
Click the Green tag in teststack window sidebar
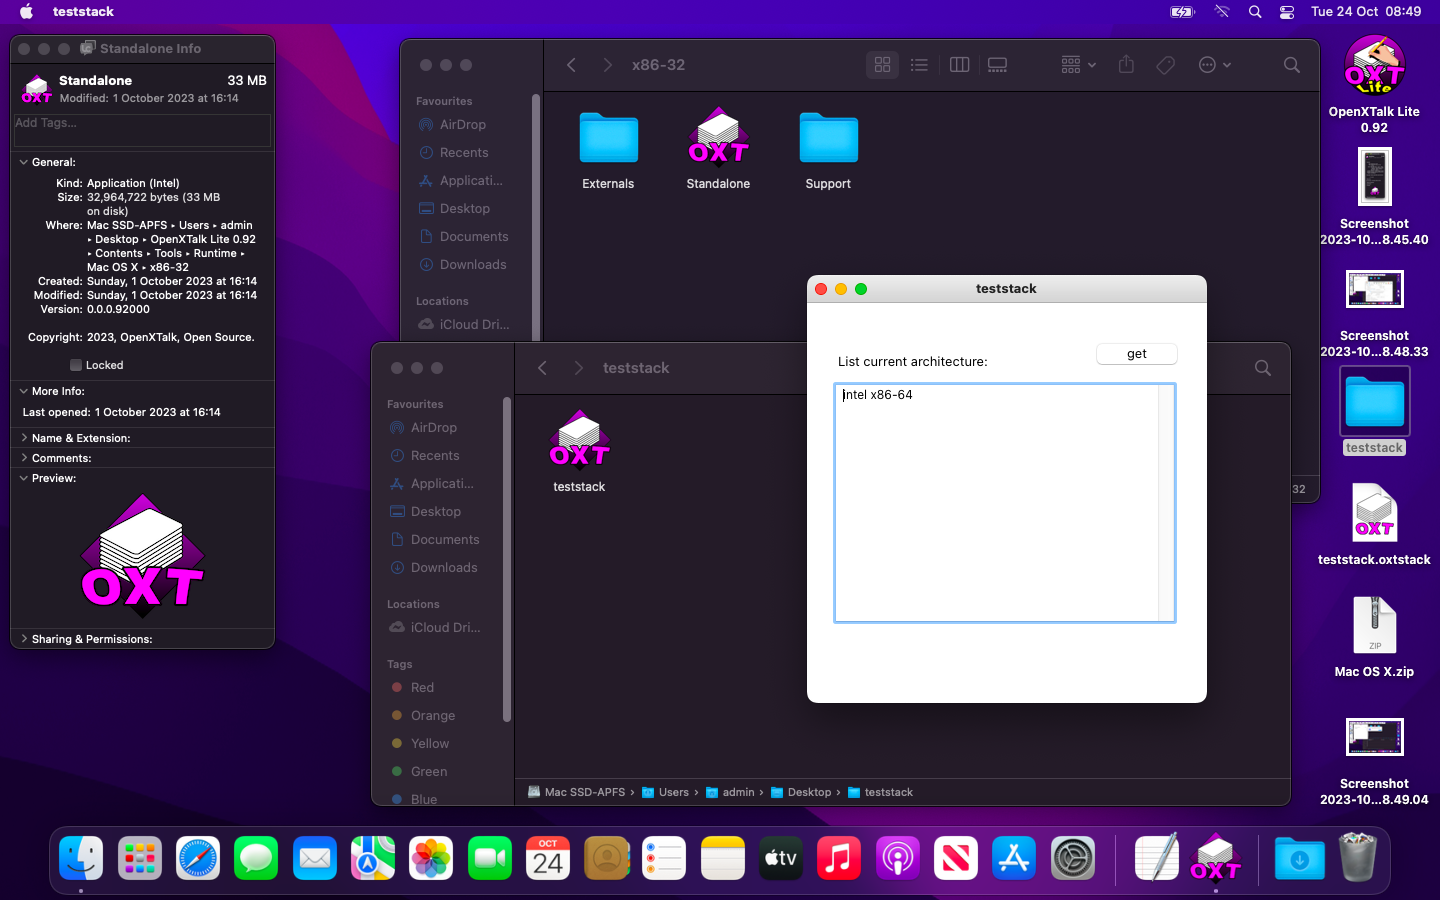coord(429,772)
